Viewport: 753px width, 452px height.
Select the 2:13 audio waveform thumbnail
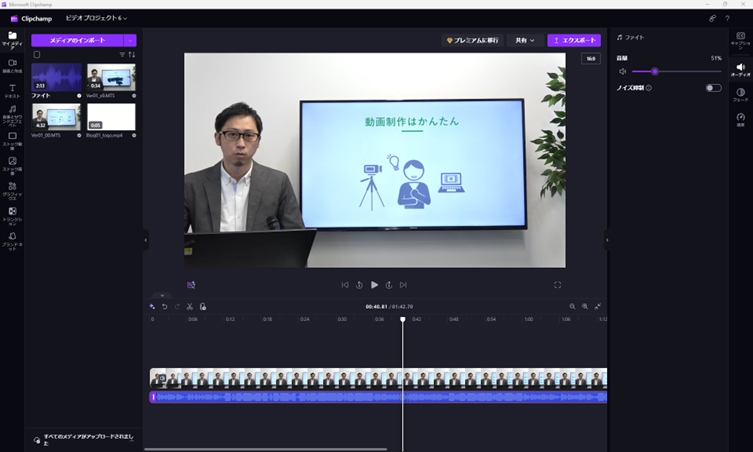click(x=56, y=77)
